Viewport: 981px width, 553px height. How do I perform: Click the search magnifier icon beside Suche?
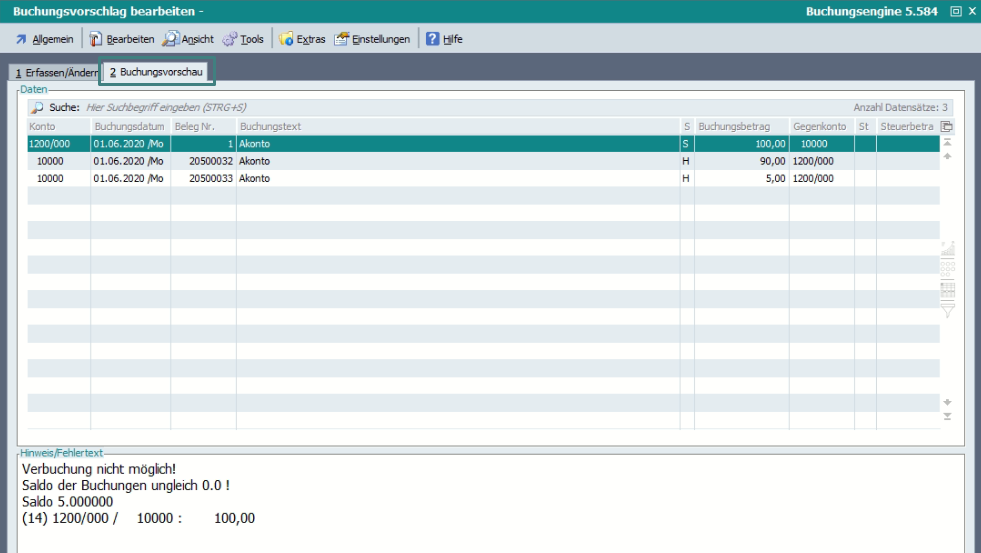pyautogui.click(x=38, y=107)
